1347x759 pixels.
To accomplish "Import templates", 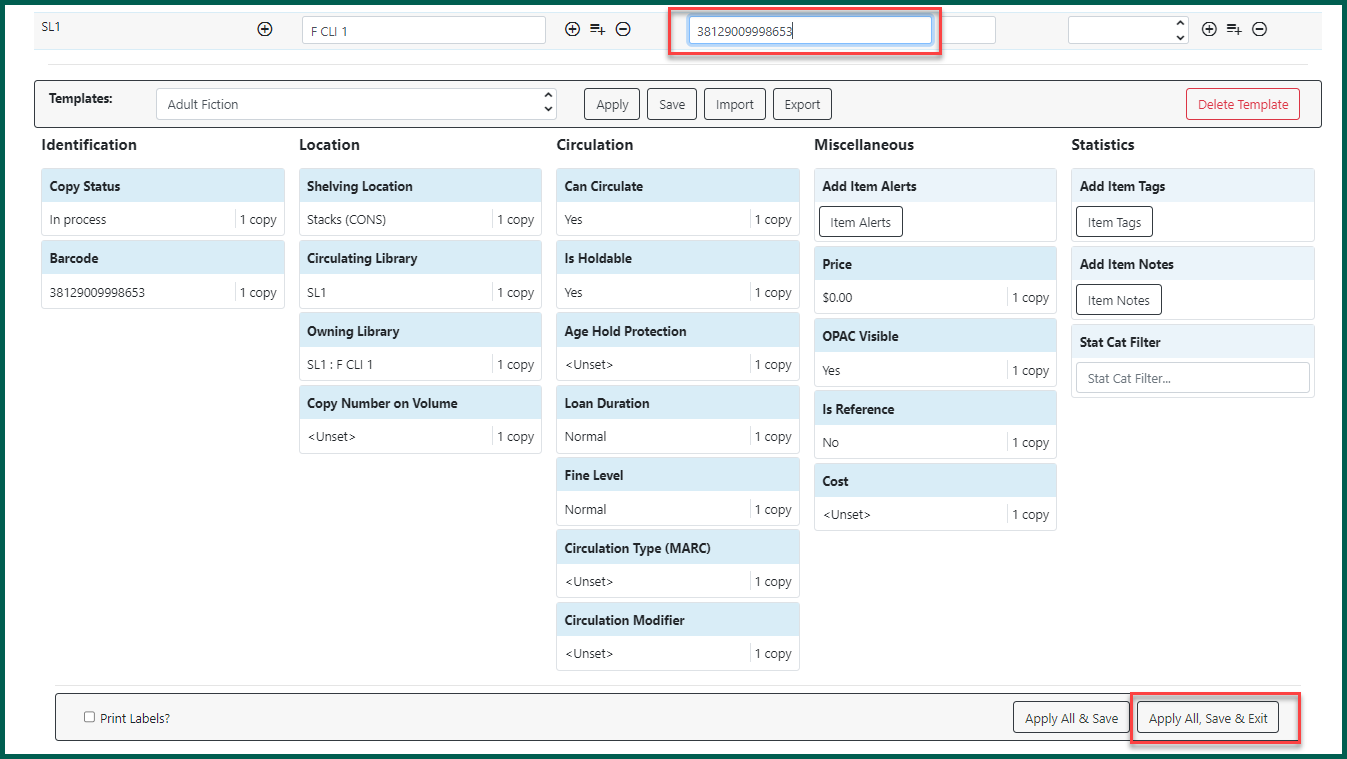I will pos(735,104).
